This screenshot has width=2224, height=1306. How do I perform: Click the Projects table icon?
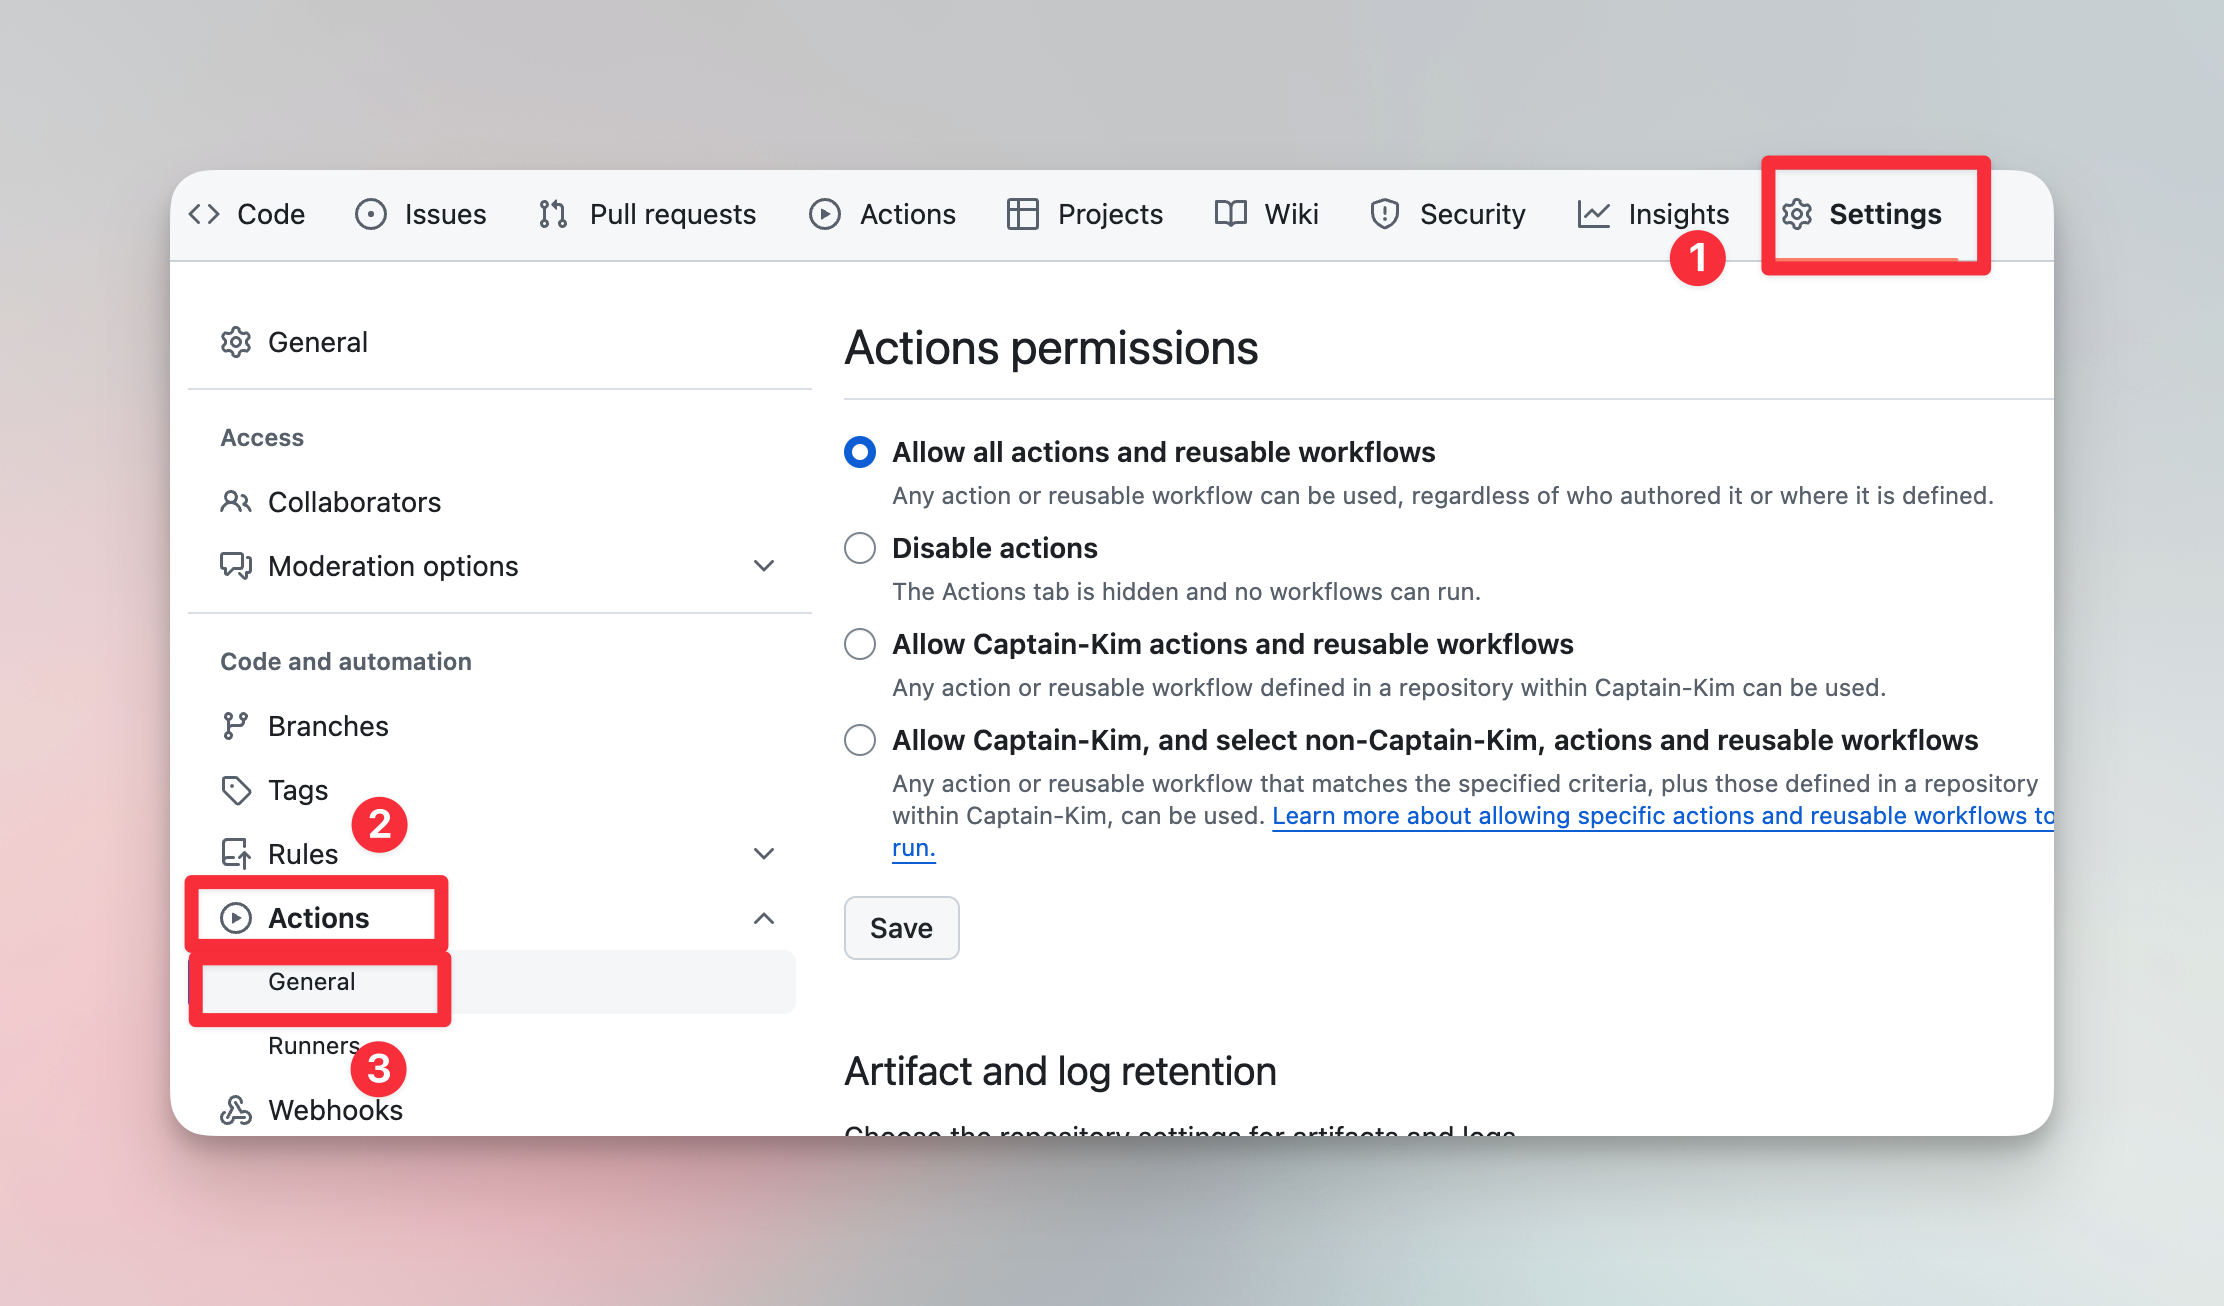point(1022,214)
